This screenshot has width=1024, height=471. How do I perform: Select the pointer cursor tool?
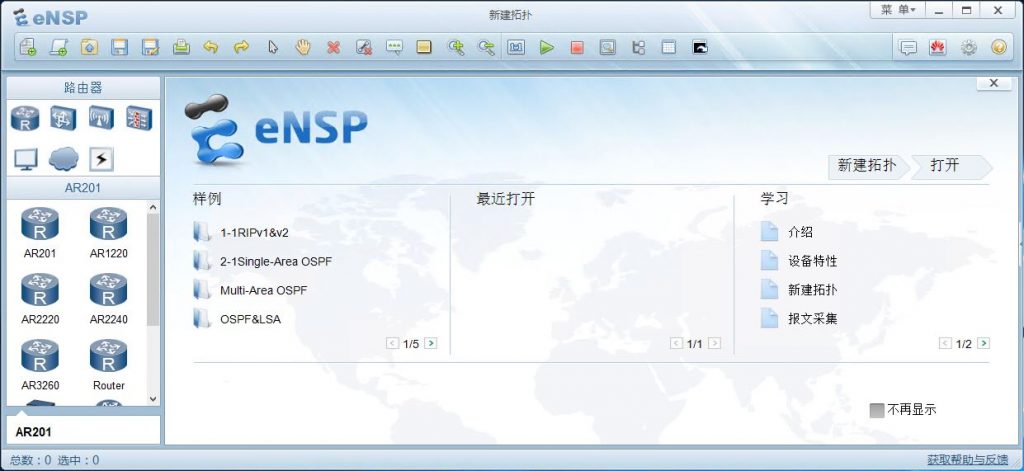pyautogui.click(x=273, y=47)
